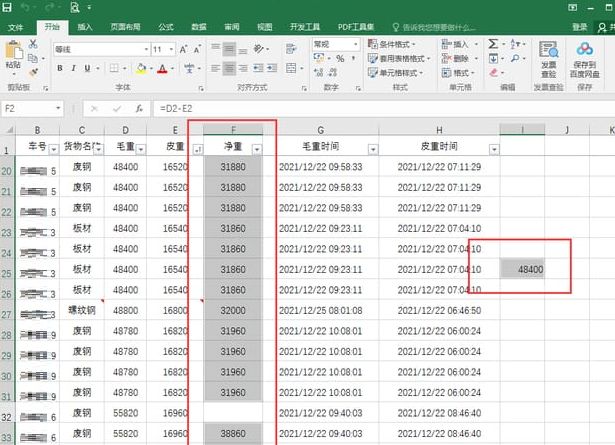Open the 开发工具 tab

click(305, 27)
